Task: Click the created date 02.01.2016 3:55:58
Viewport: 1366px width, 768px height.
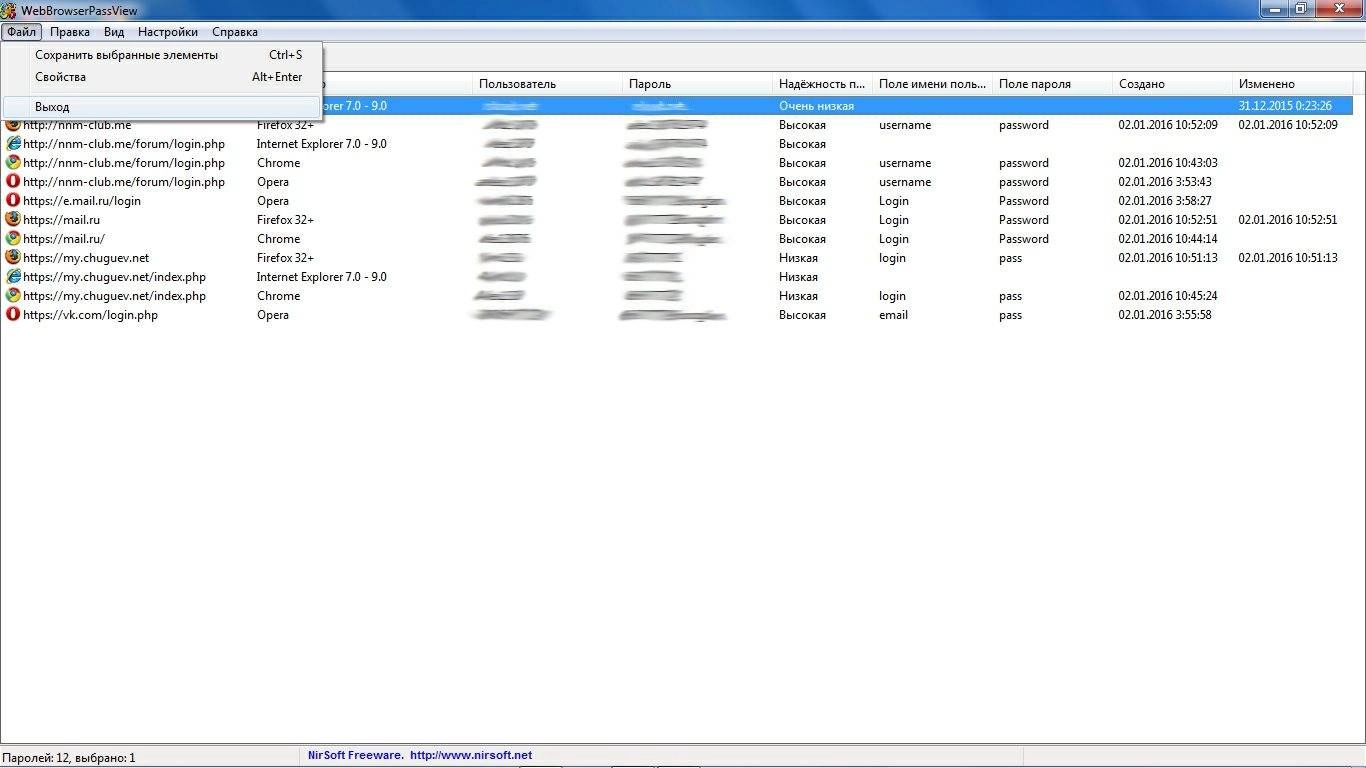Action: (1164, 315)
